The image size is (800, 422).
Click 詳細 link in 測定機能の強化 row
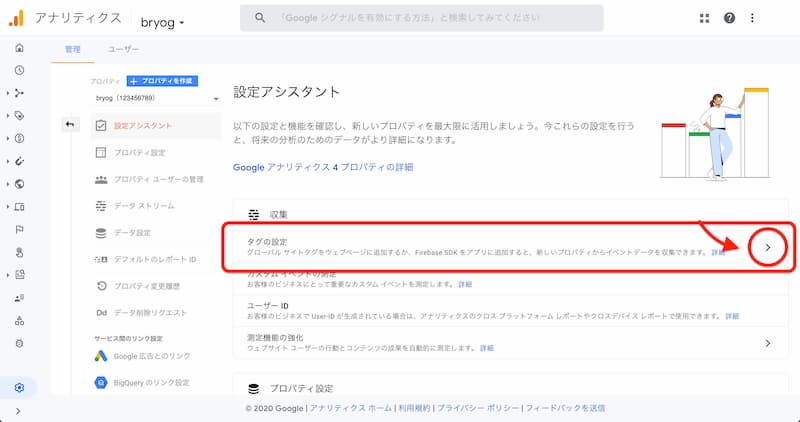[x=487, y=348]
